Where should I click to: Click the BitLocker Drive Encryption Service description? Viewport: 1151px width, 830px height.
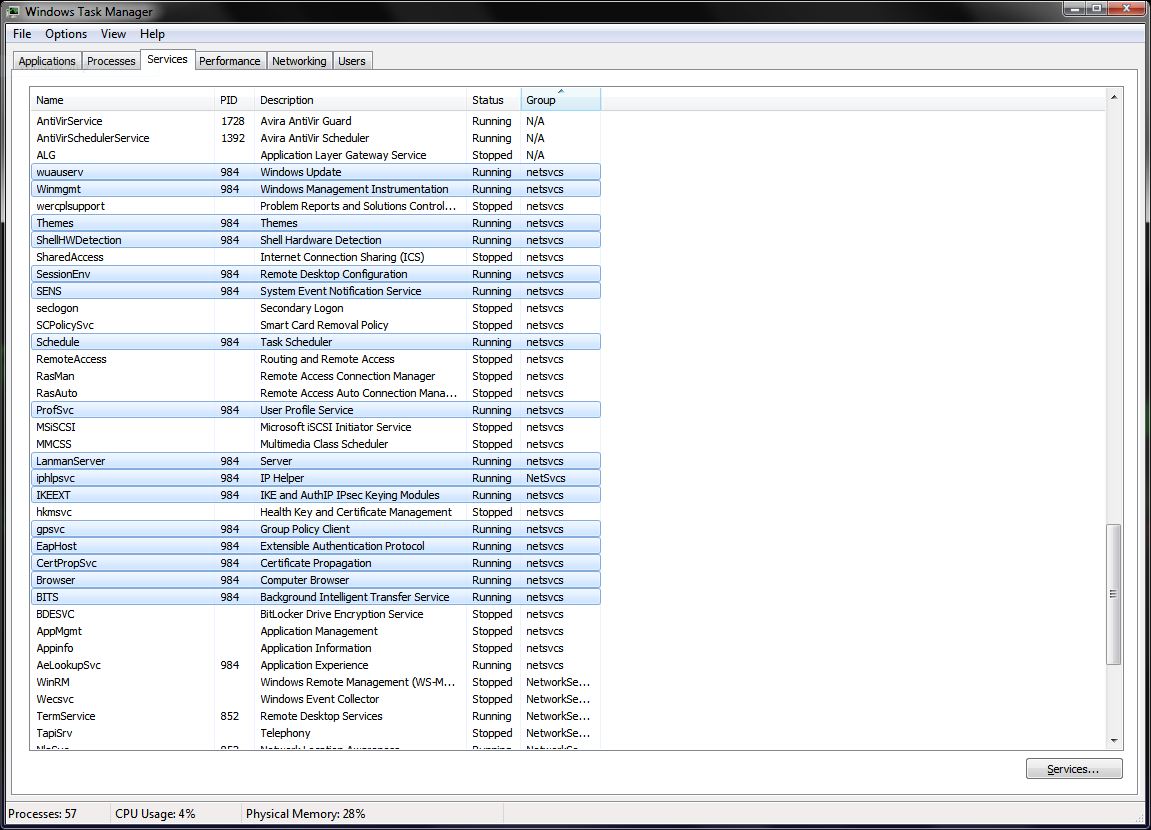click(x=341, y=614)
